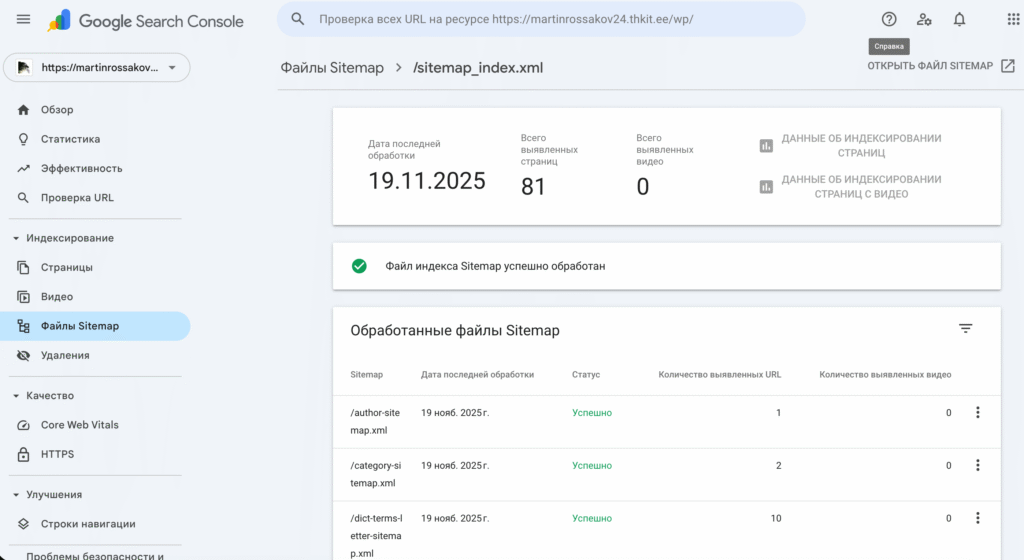Screen dimensions: 1024x560
Task: Open the Google apps grid
Action: [1014, 19]
